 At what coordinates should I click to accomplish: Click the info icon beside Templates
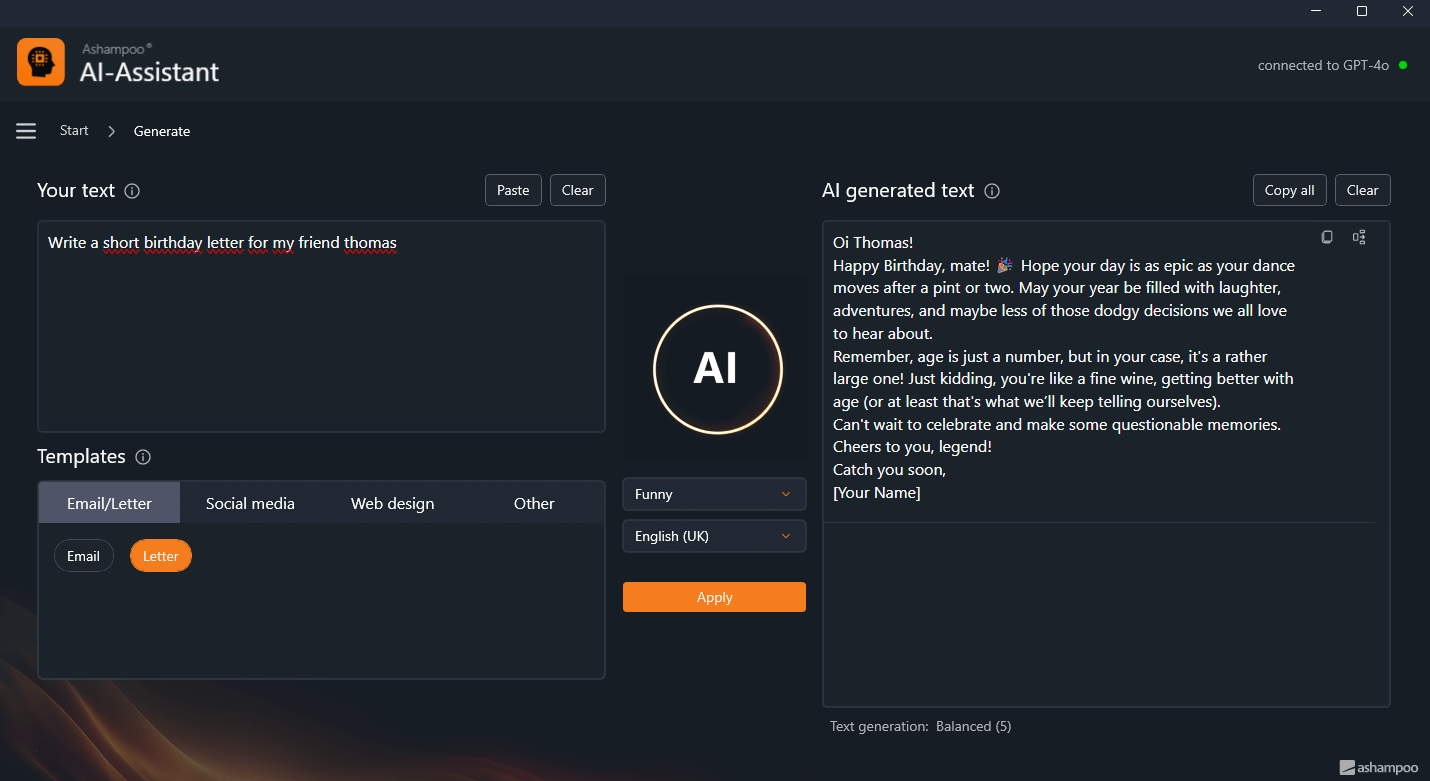[143, 457]
